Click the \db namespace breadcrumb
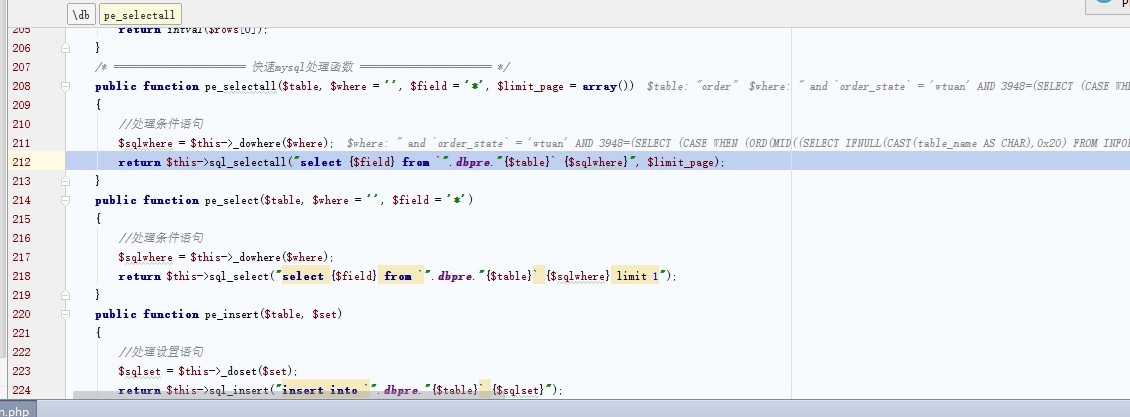 [81, 14]
